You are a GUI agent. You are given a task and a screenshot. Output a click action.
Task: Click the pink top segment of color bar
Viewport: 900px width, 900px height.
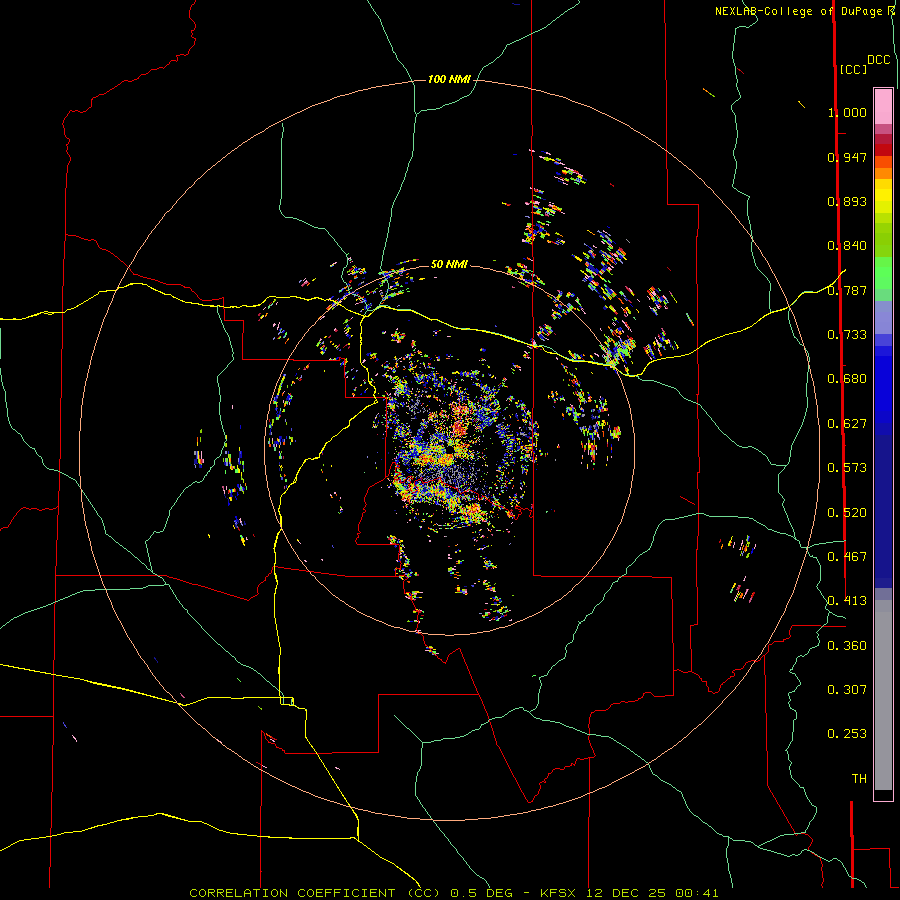click(x=883, y=106)
